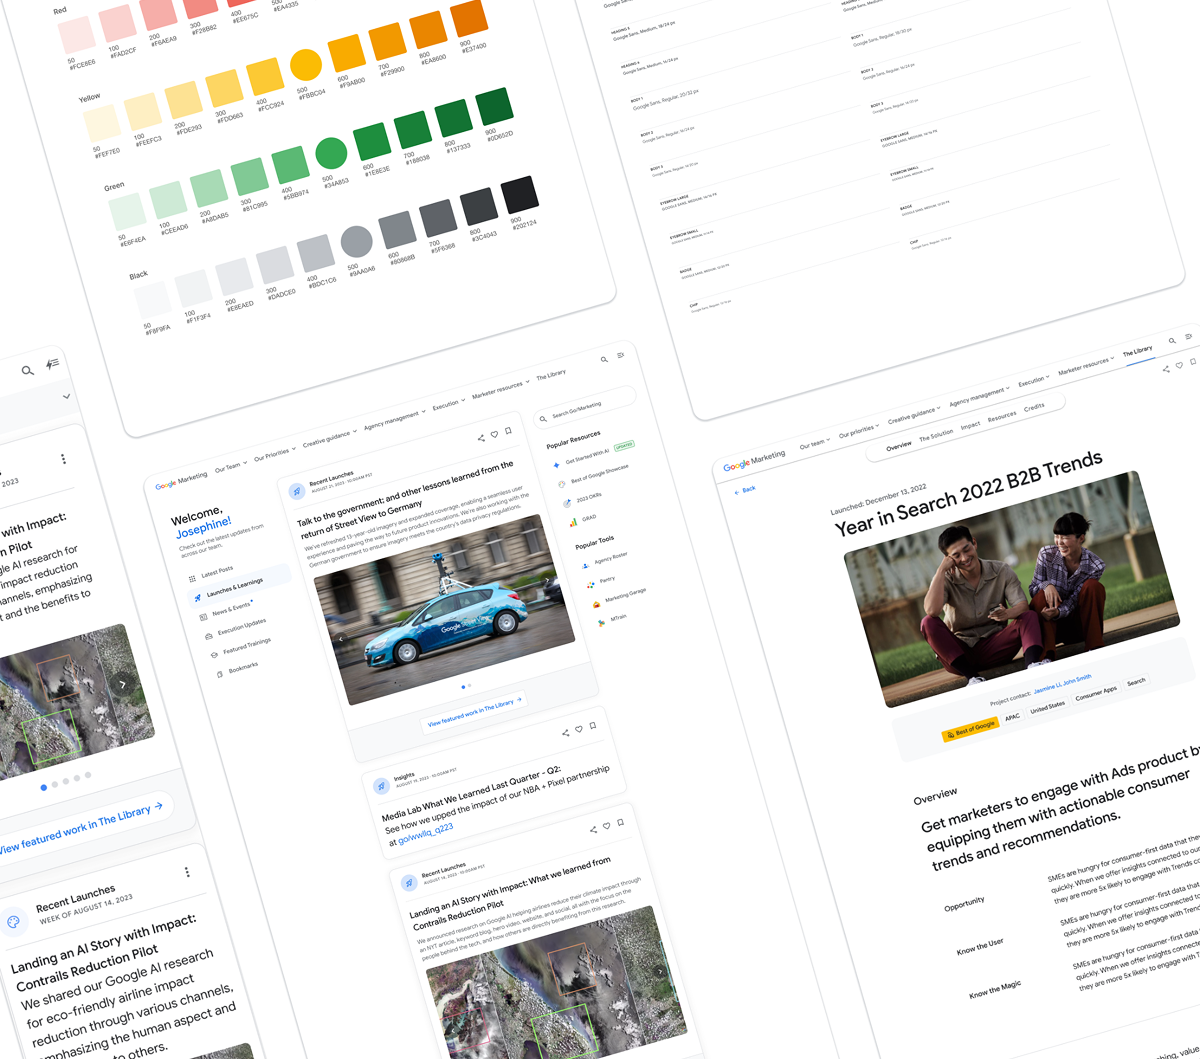Open menu icon beside dashboard search icon

pyautogui.click(x=621, y=355)
